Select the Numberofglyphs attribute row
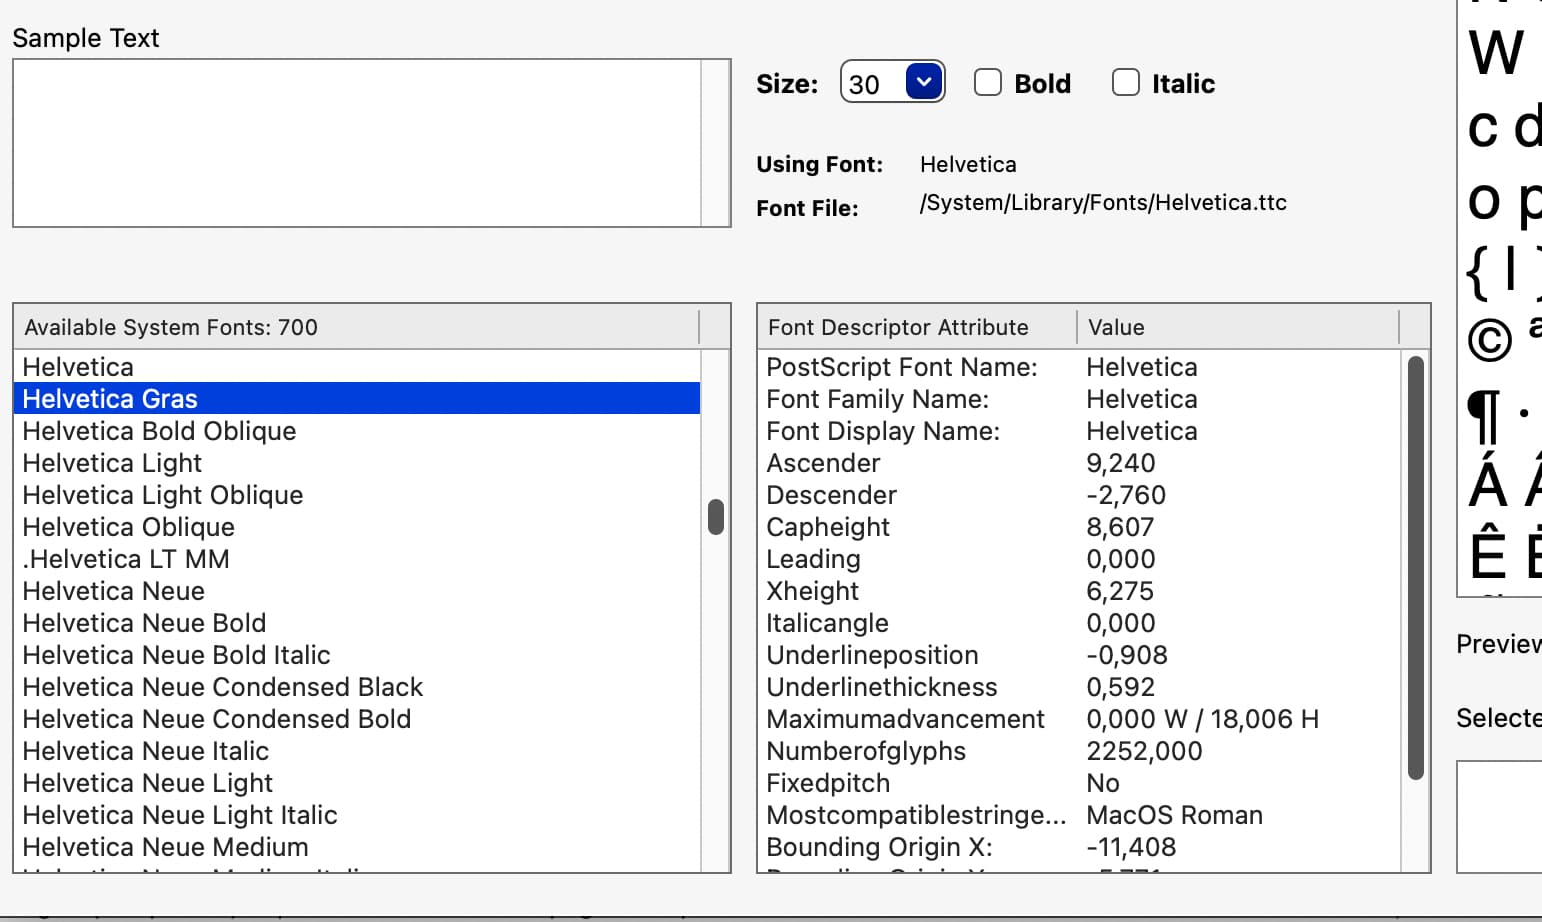 coord(1080,751)
